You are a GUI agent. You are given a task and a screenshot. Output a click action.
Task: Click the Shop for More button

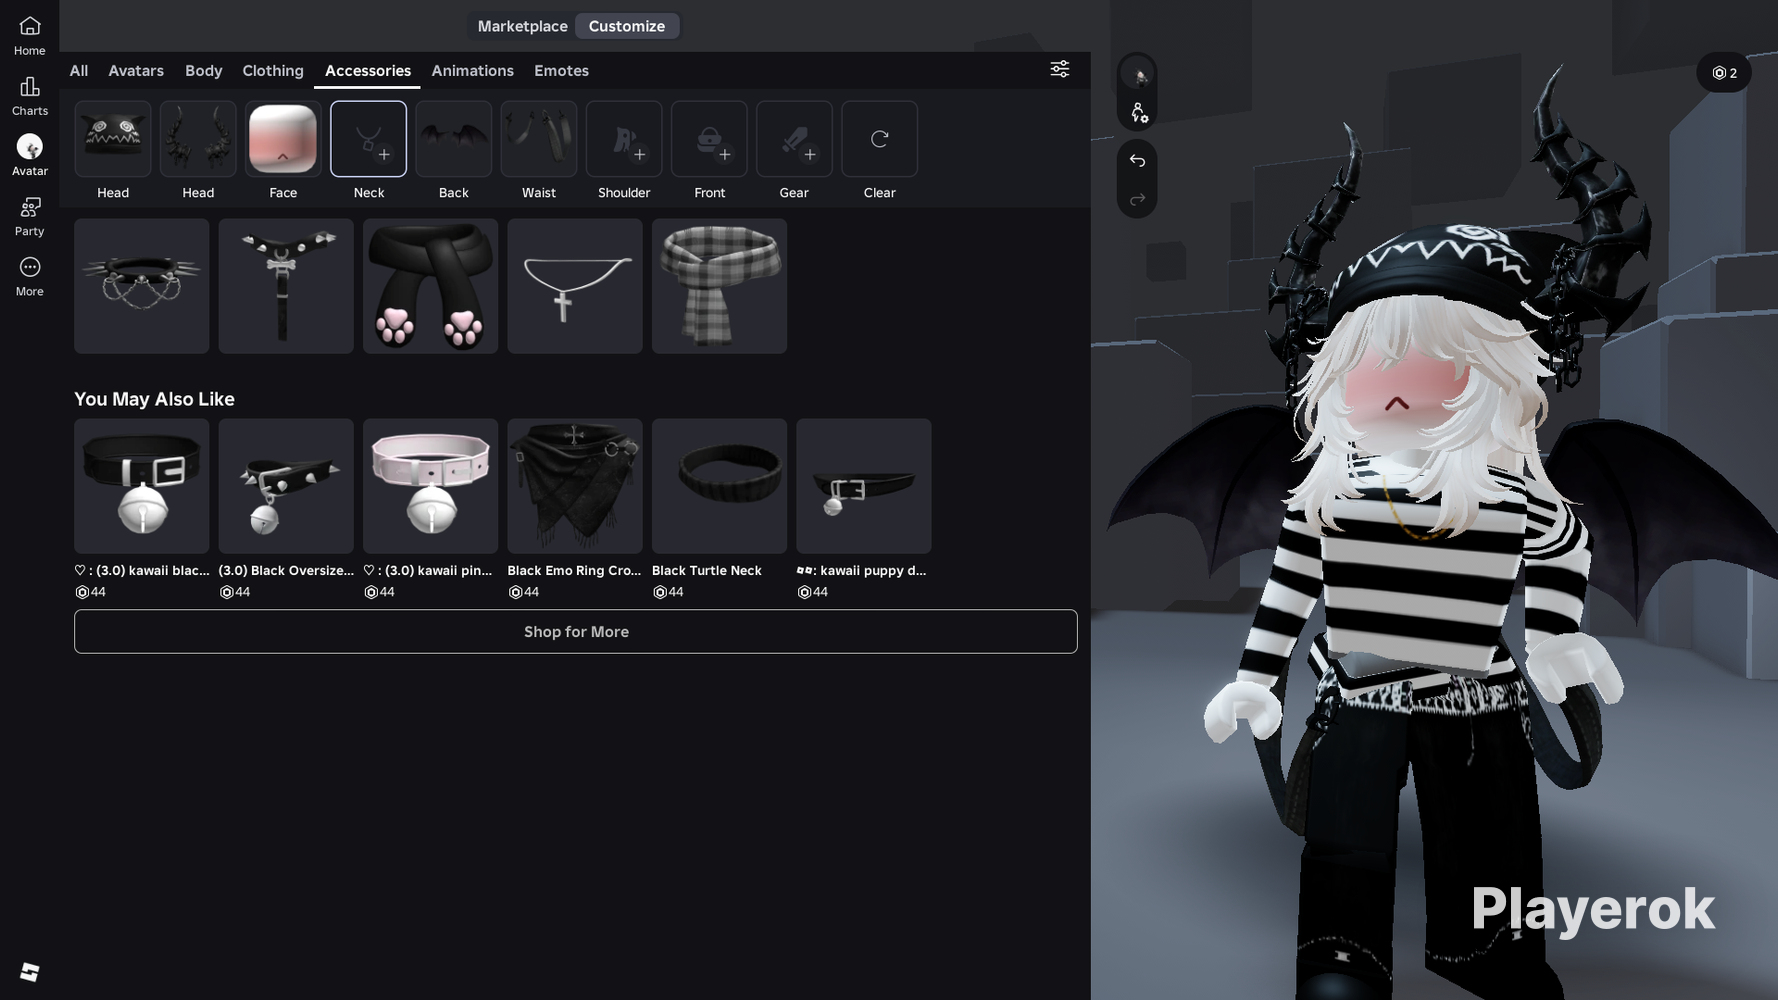pyautogui.click(x=575, y=632)
